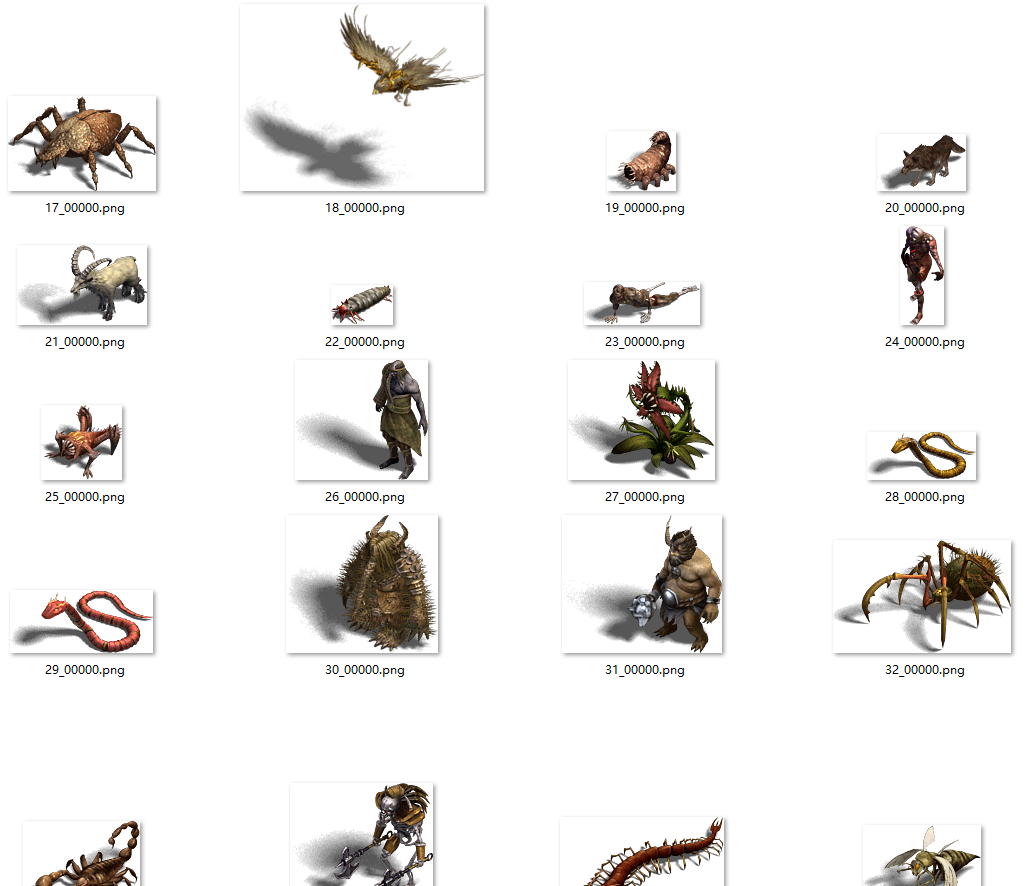Select the wasp thumbnail
The height and width of the screenshot is (886, 1030).
click(921, 855)
